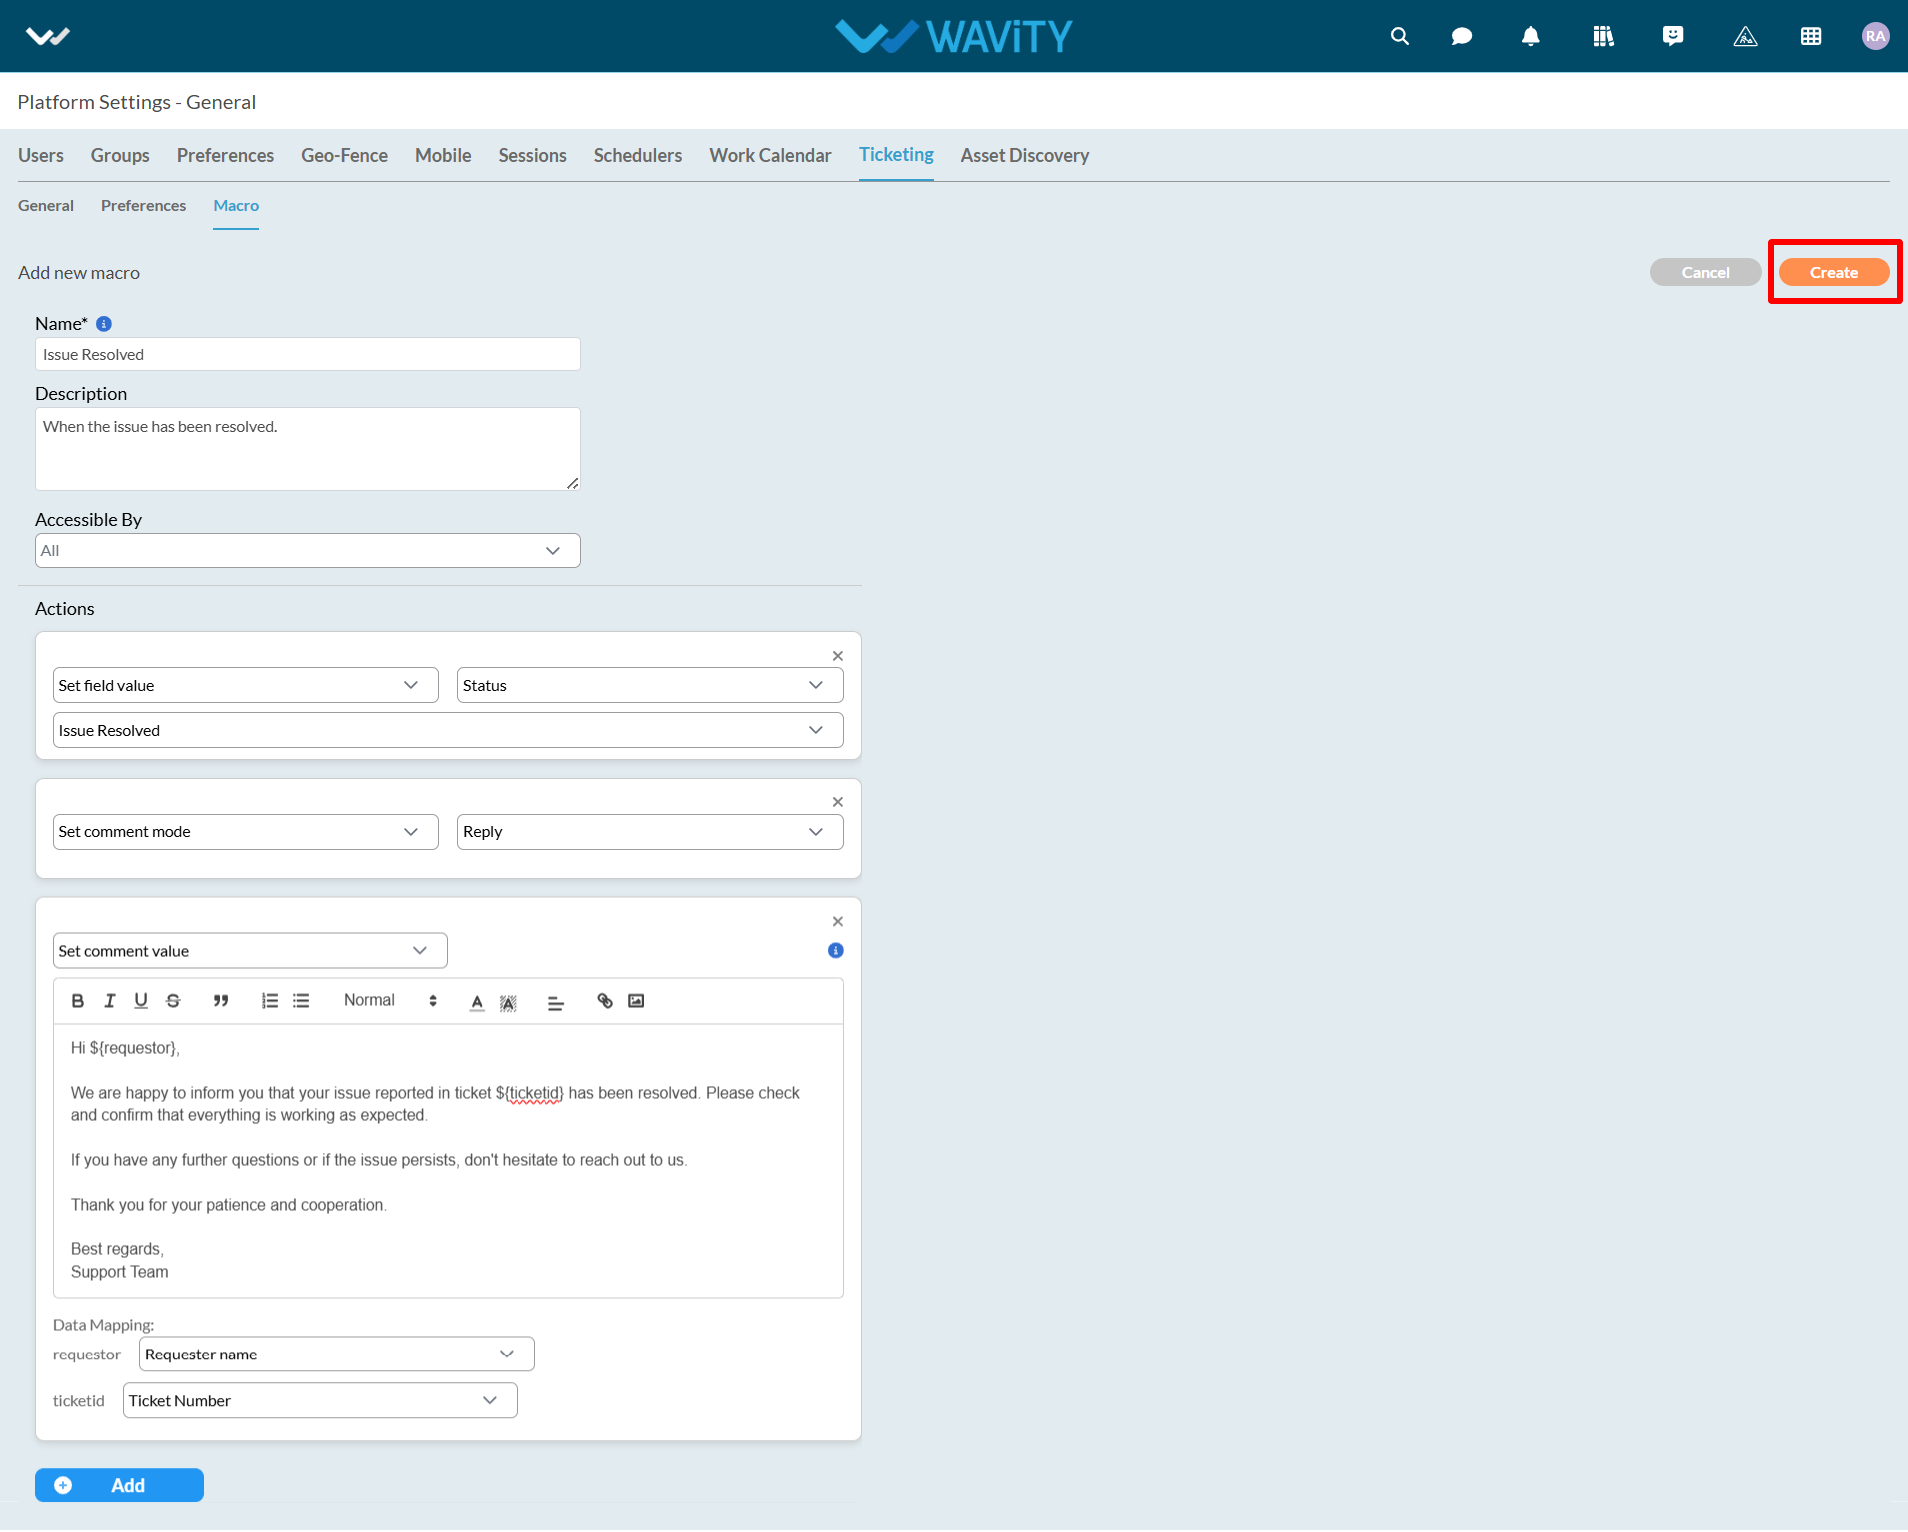The width and height of the screenshot is (1908, 1532).
Task: Switch to the top-level Preferences tab
Action: pos(225,155)
